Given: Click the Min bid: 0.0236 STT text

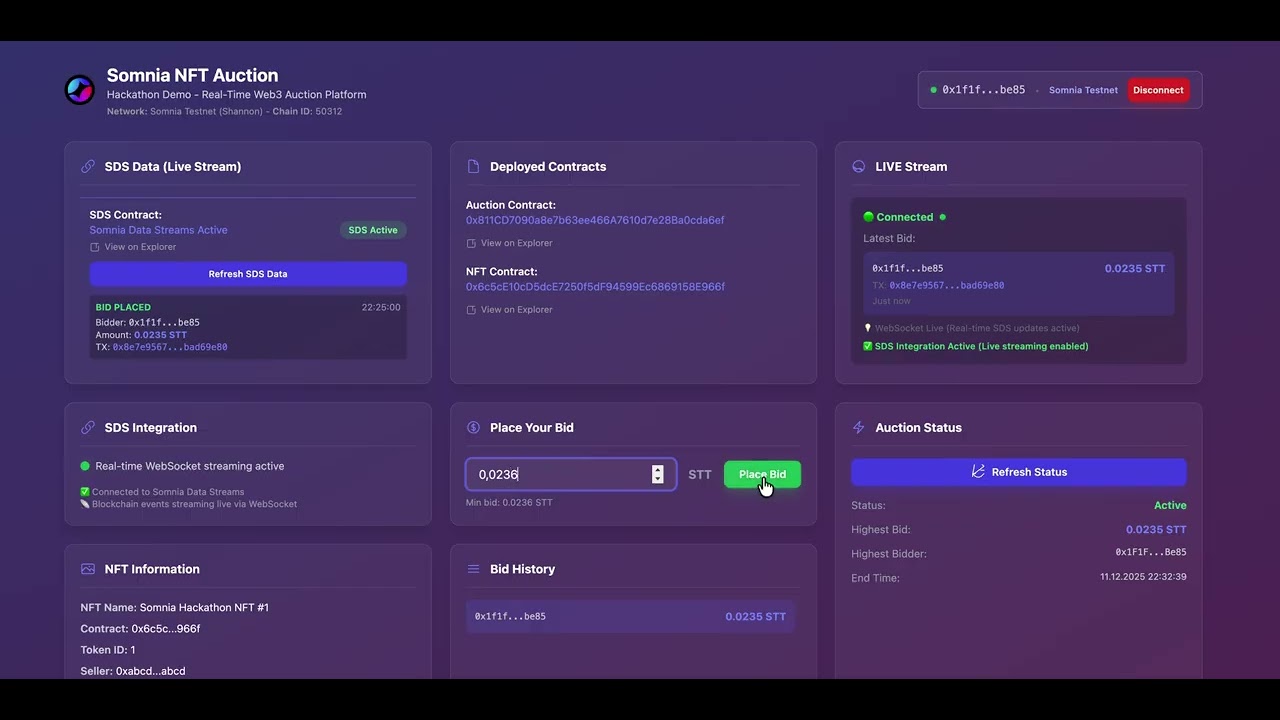Looking at the screenshot, I should (x=509, y=503).
